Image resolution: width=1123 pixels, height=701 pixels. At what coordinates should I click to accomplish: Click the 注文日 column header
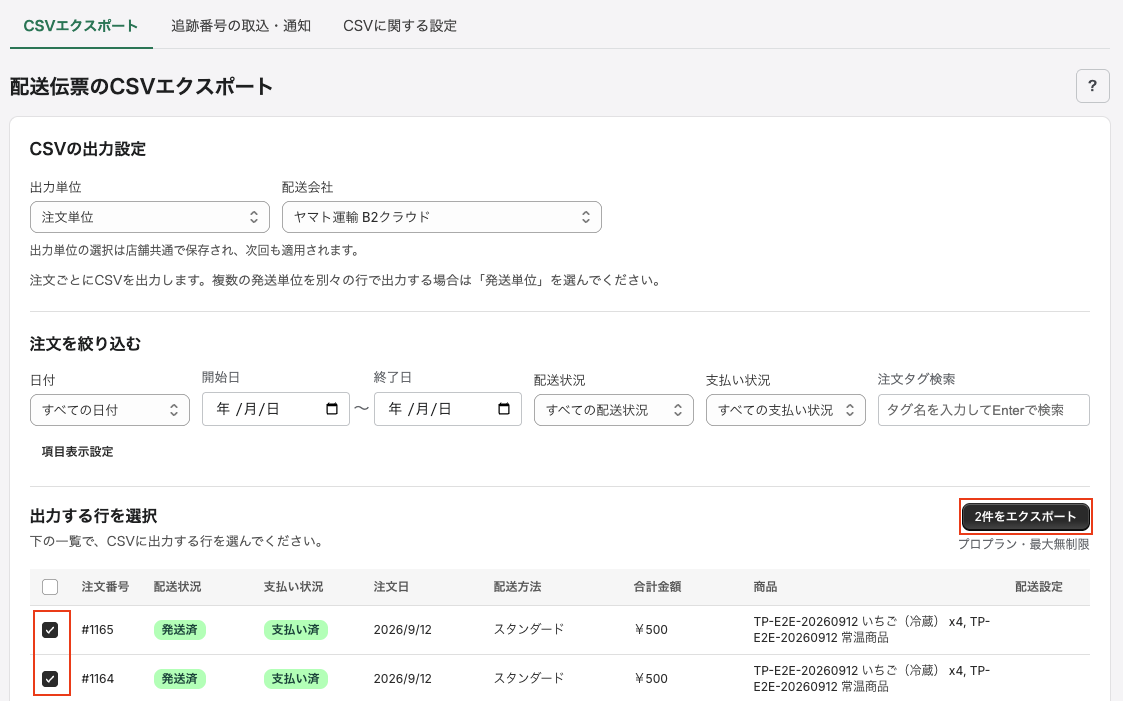point(391,587)
